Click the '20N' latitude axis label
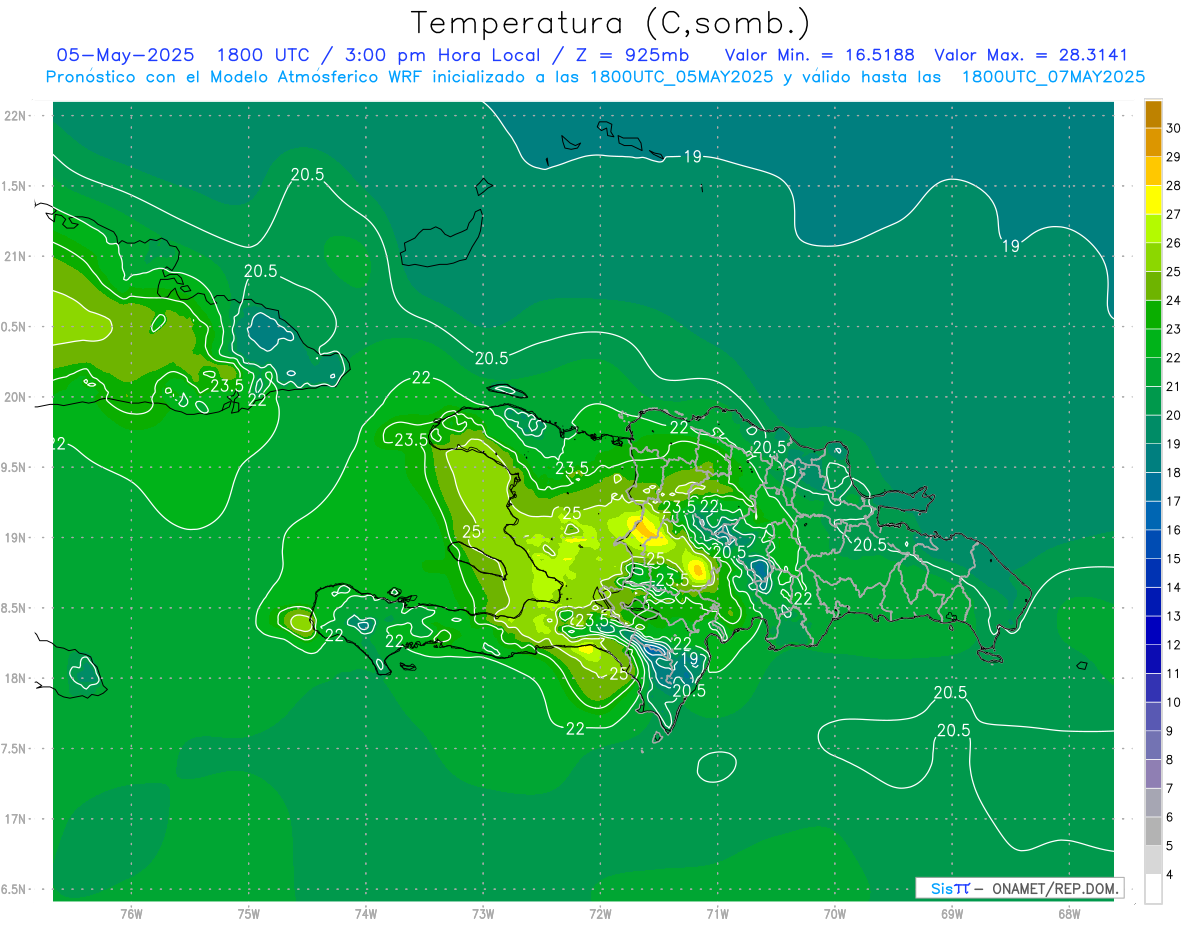 (x=15, y=397)
